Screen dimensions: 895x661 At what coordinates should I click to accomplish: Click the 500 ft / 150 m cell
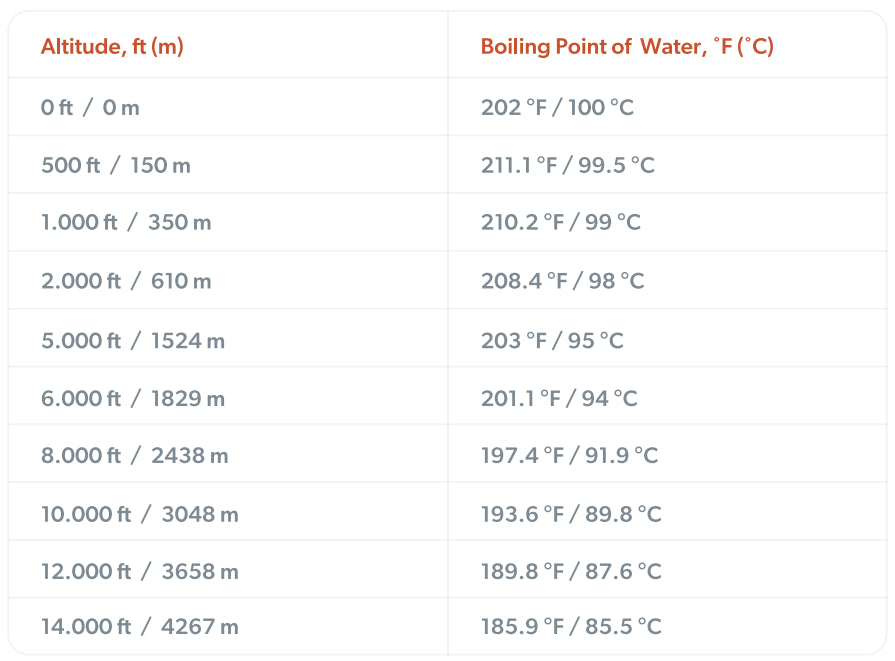pyautogui.click(x=116, y=165)
